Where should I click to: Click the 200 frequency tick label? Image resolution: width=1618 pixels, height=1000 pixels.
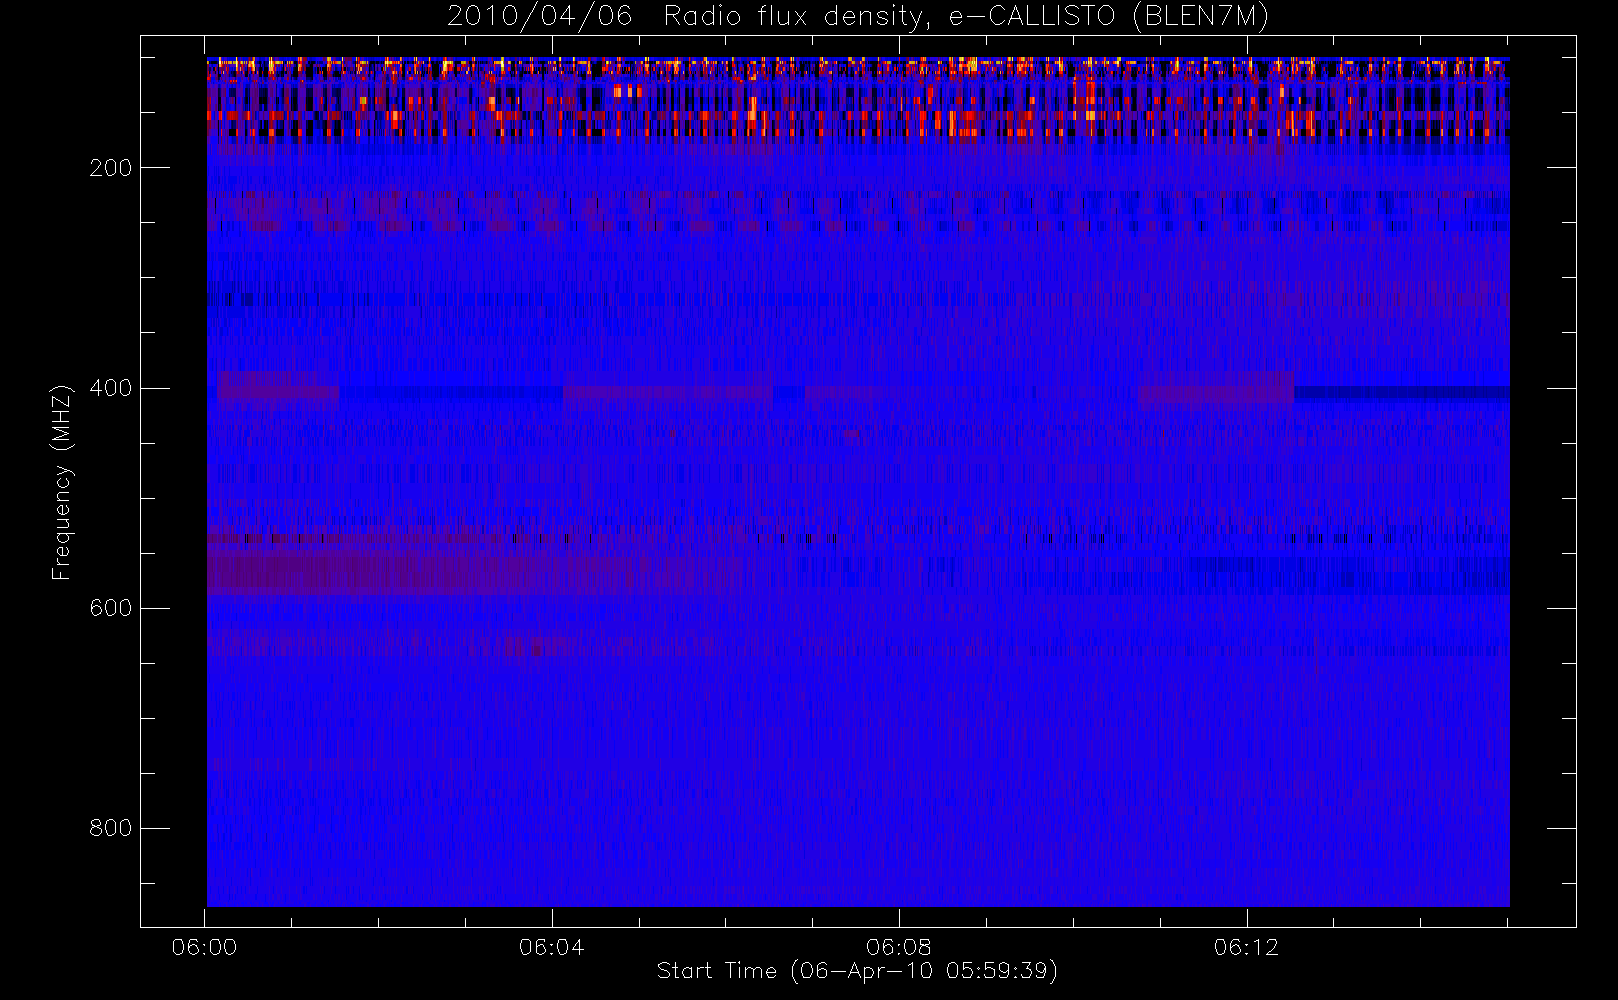coord(111,168)
